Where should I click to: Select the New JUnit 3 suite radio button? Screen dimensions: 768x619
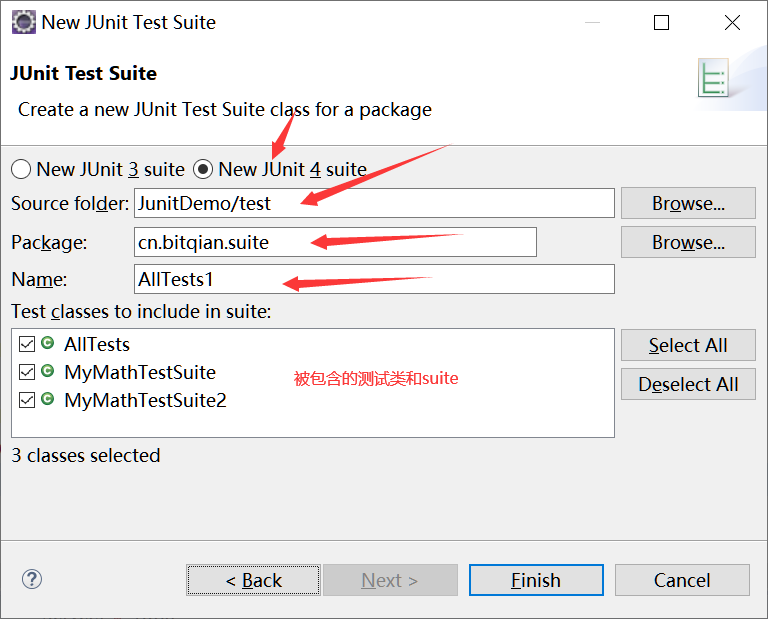[x=21, y=169]
